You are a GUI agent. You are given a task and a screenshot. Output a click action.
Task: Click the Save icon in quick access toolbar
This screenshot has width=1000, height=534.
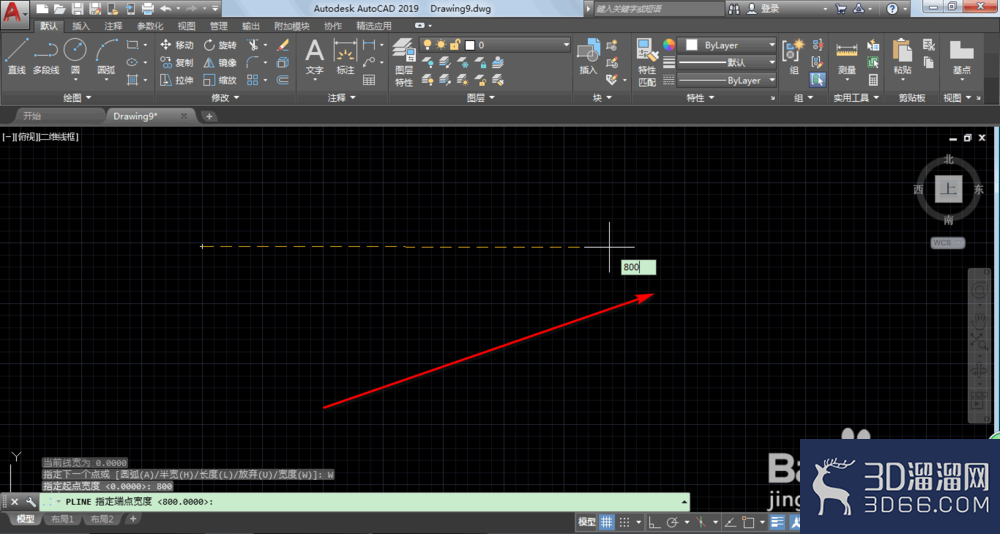tap(77, 9)
